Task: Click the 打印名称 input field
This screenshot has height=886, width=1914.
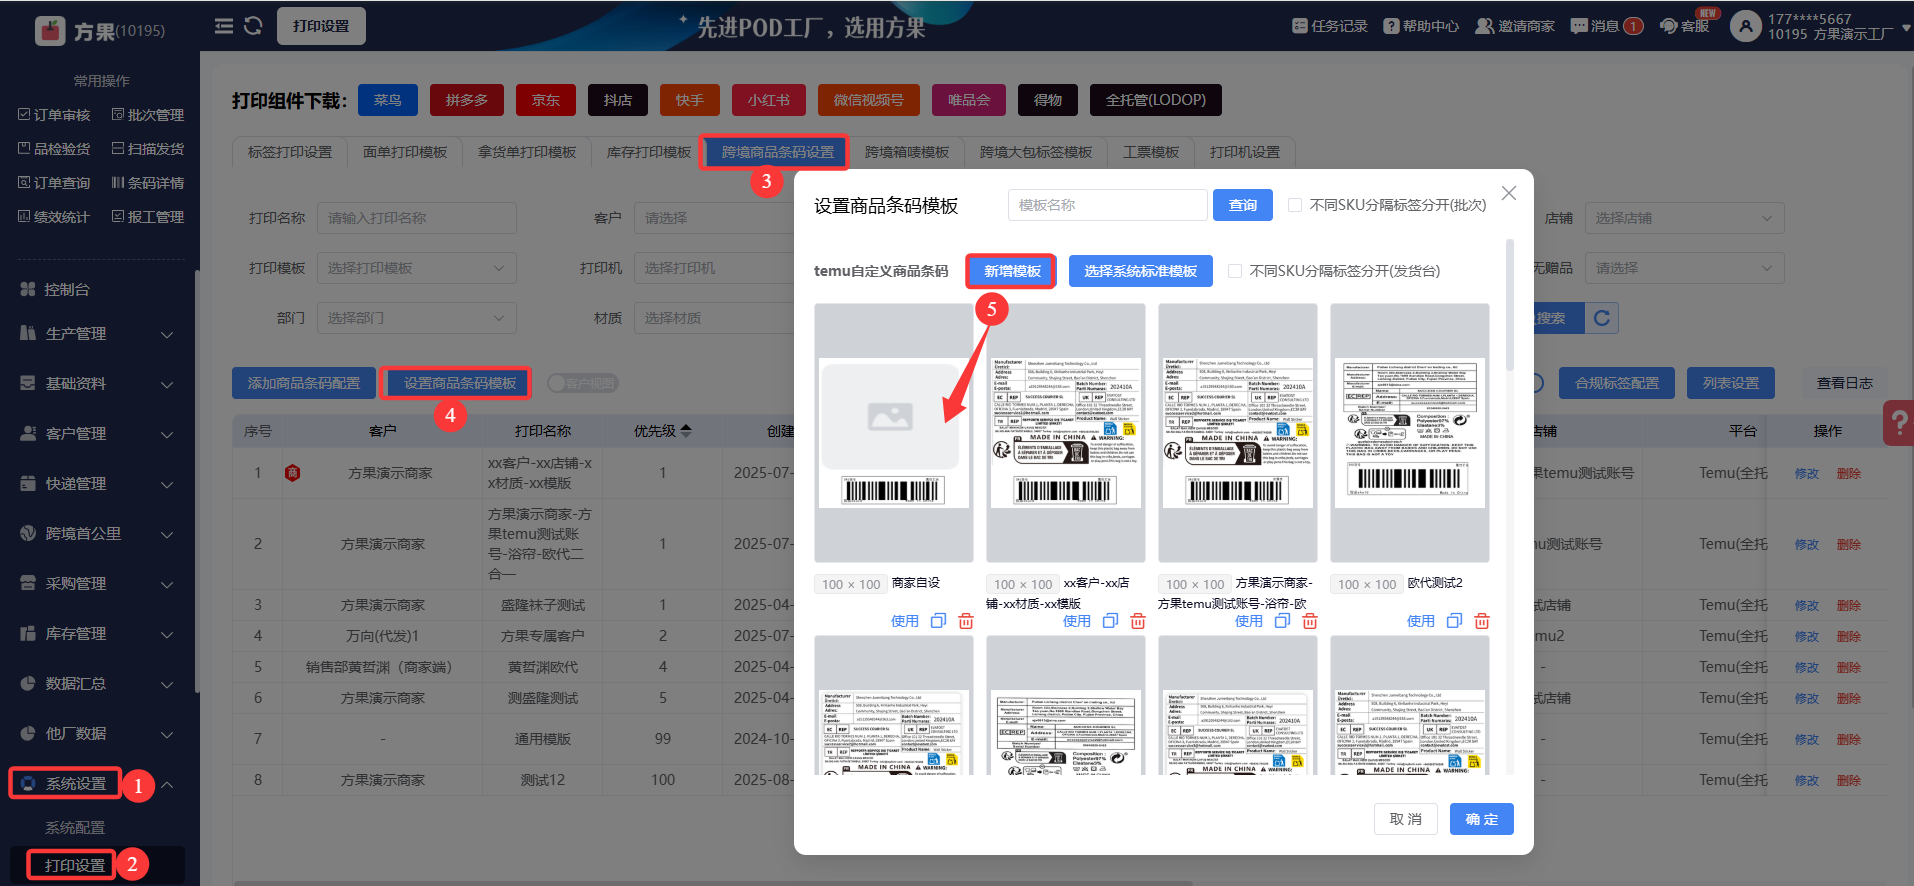Action: [417, 218]
